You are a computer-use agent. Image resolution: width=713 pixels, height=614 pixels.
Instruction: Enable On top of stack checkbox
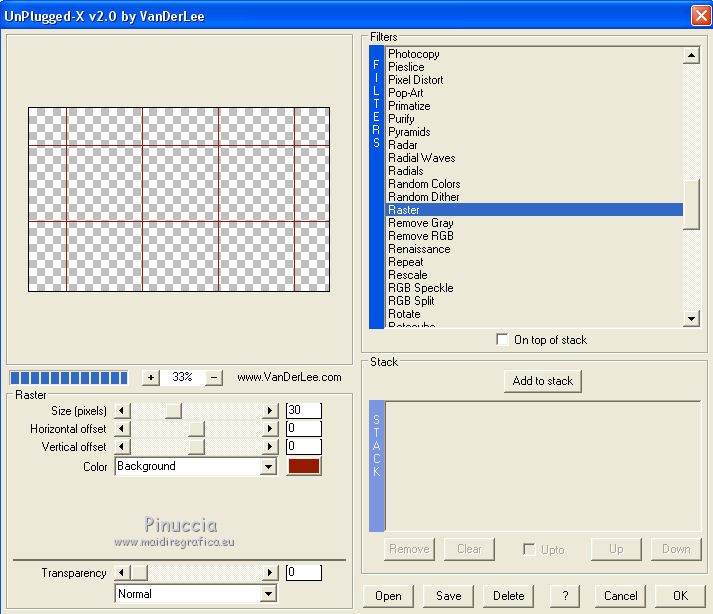pos(502,340)
